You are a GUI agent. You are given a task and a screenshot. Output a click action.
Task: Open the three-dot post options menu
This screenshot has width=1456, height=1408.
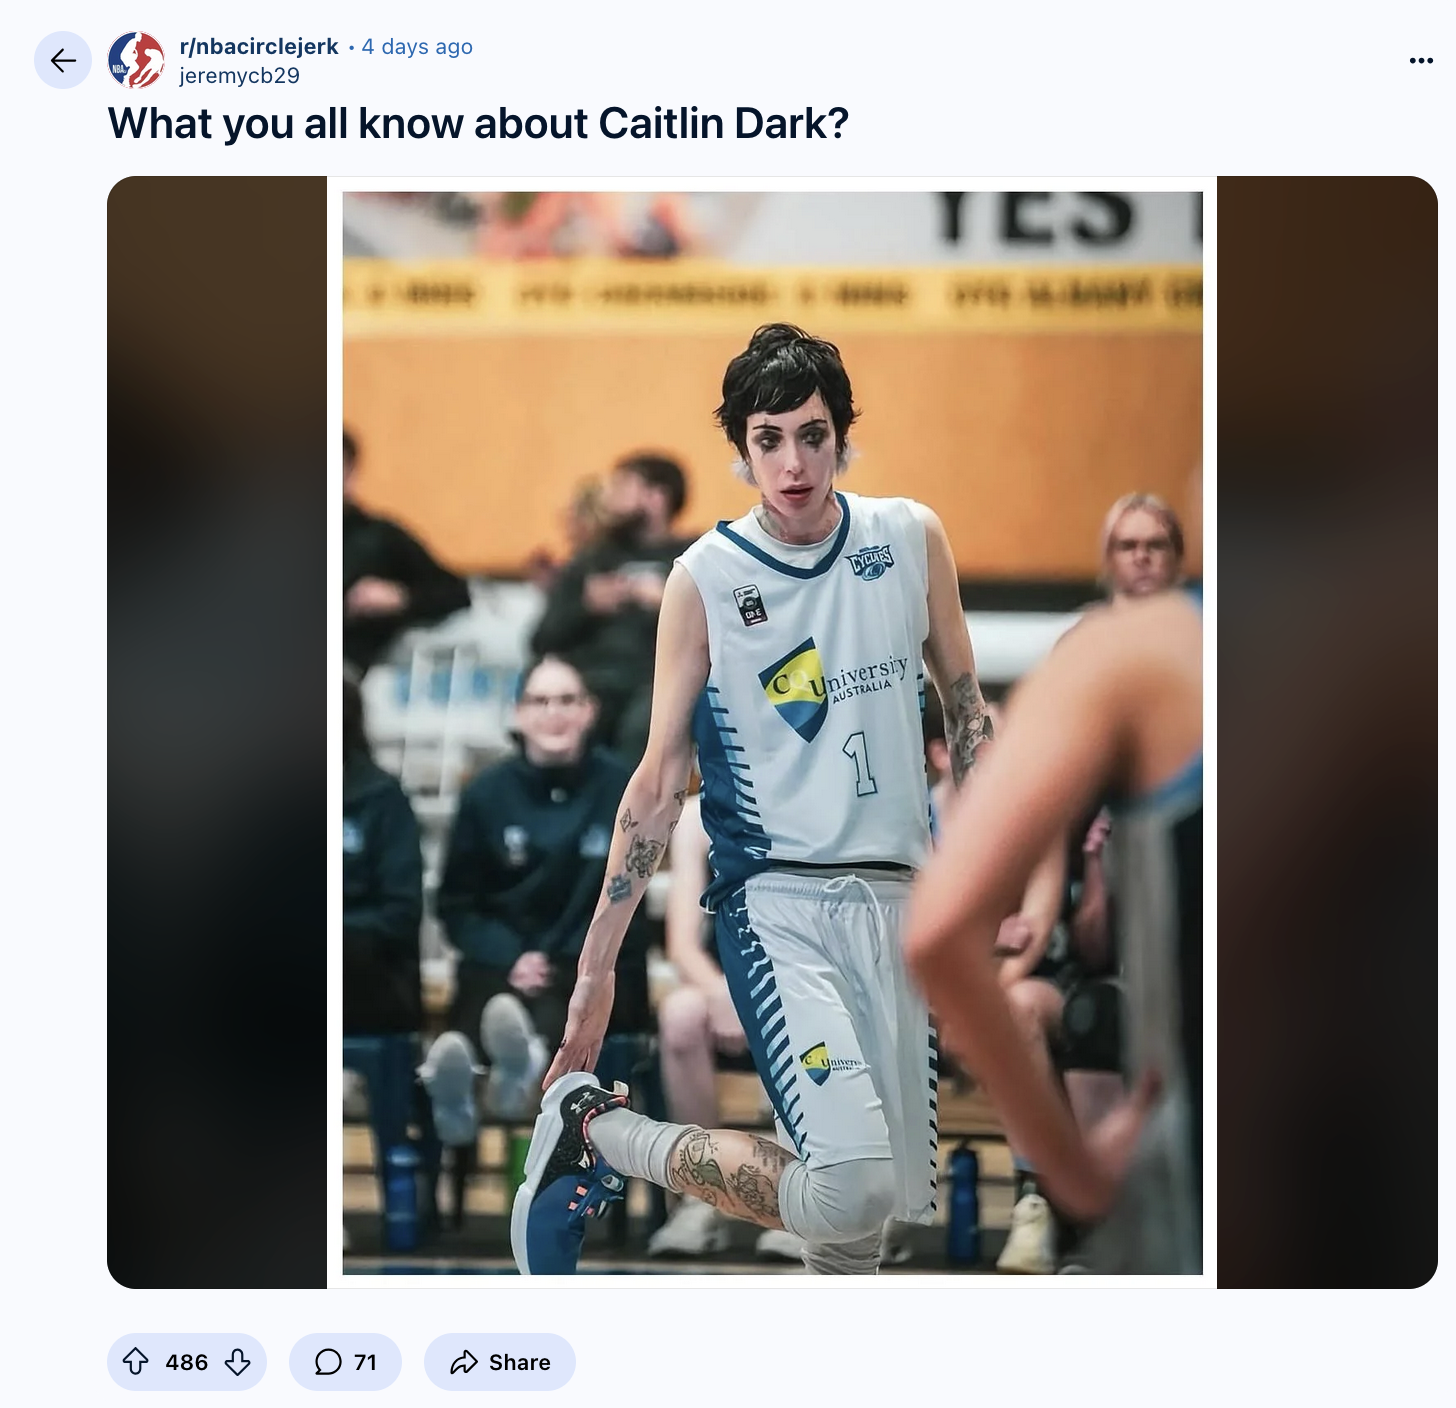click(1421, 61)
